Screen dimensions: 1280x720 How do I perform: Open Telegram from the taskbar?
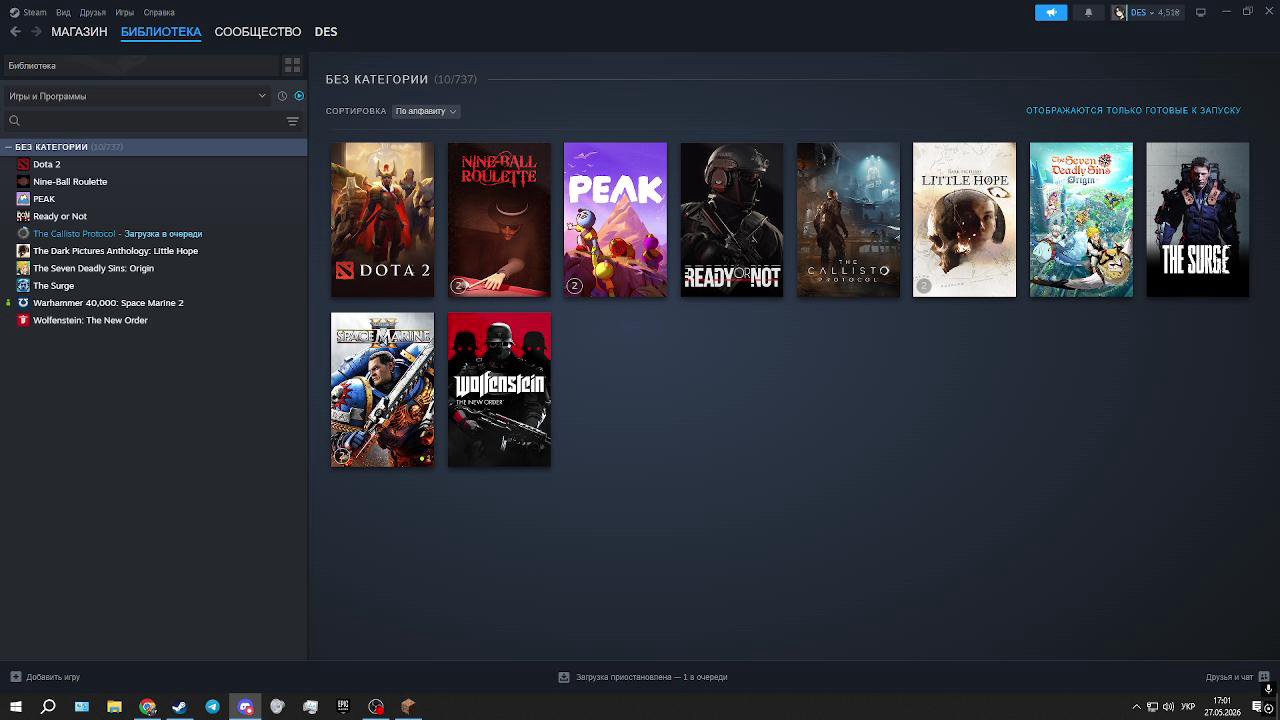click(x=212, y=707)
